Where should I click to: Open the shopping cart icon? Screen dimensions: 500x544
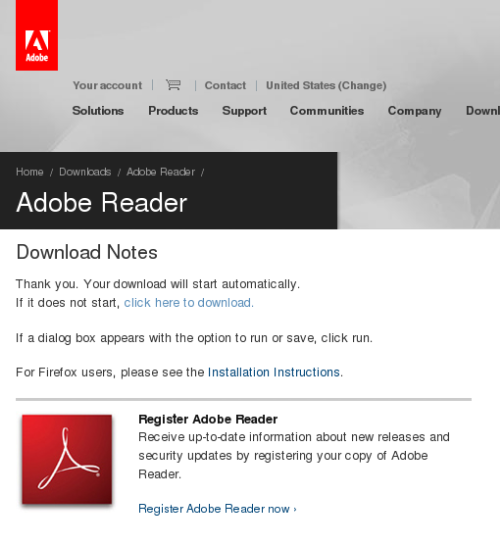tap(173, 85)
